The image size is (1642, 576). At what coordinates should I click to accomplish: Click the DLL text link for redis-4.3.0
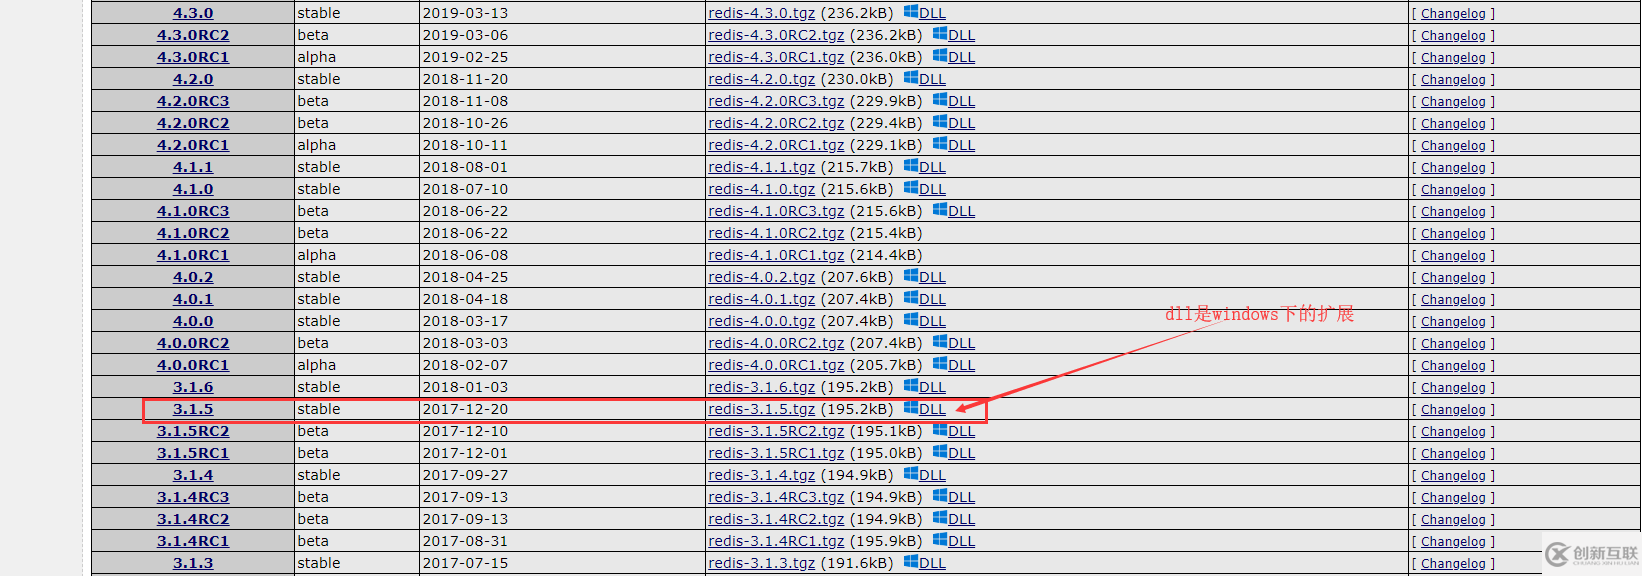932,13
